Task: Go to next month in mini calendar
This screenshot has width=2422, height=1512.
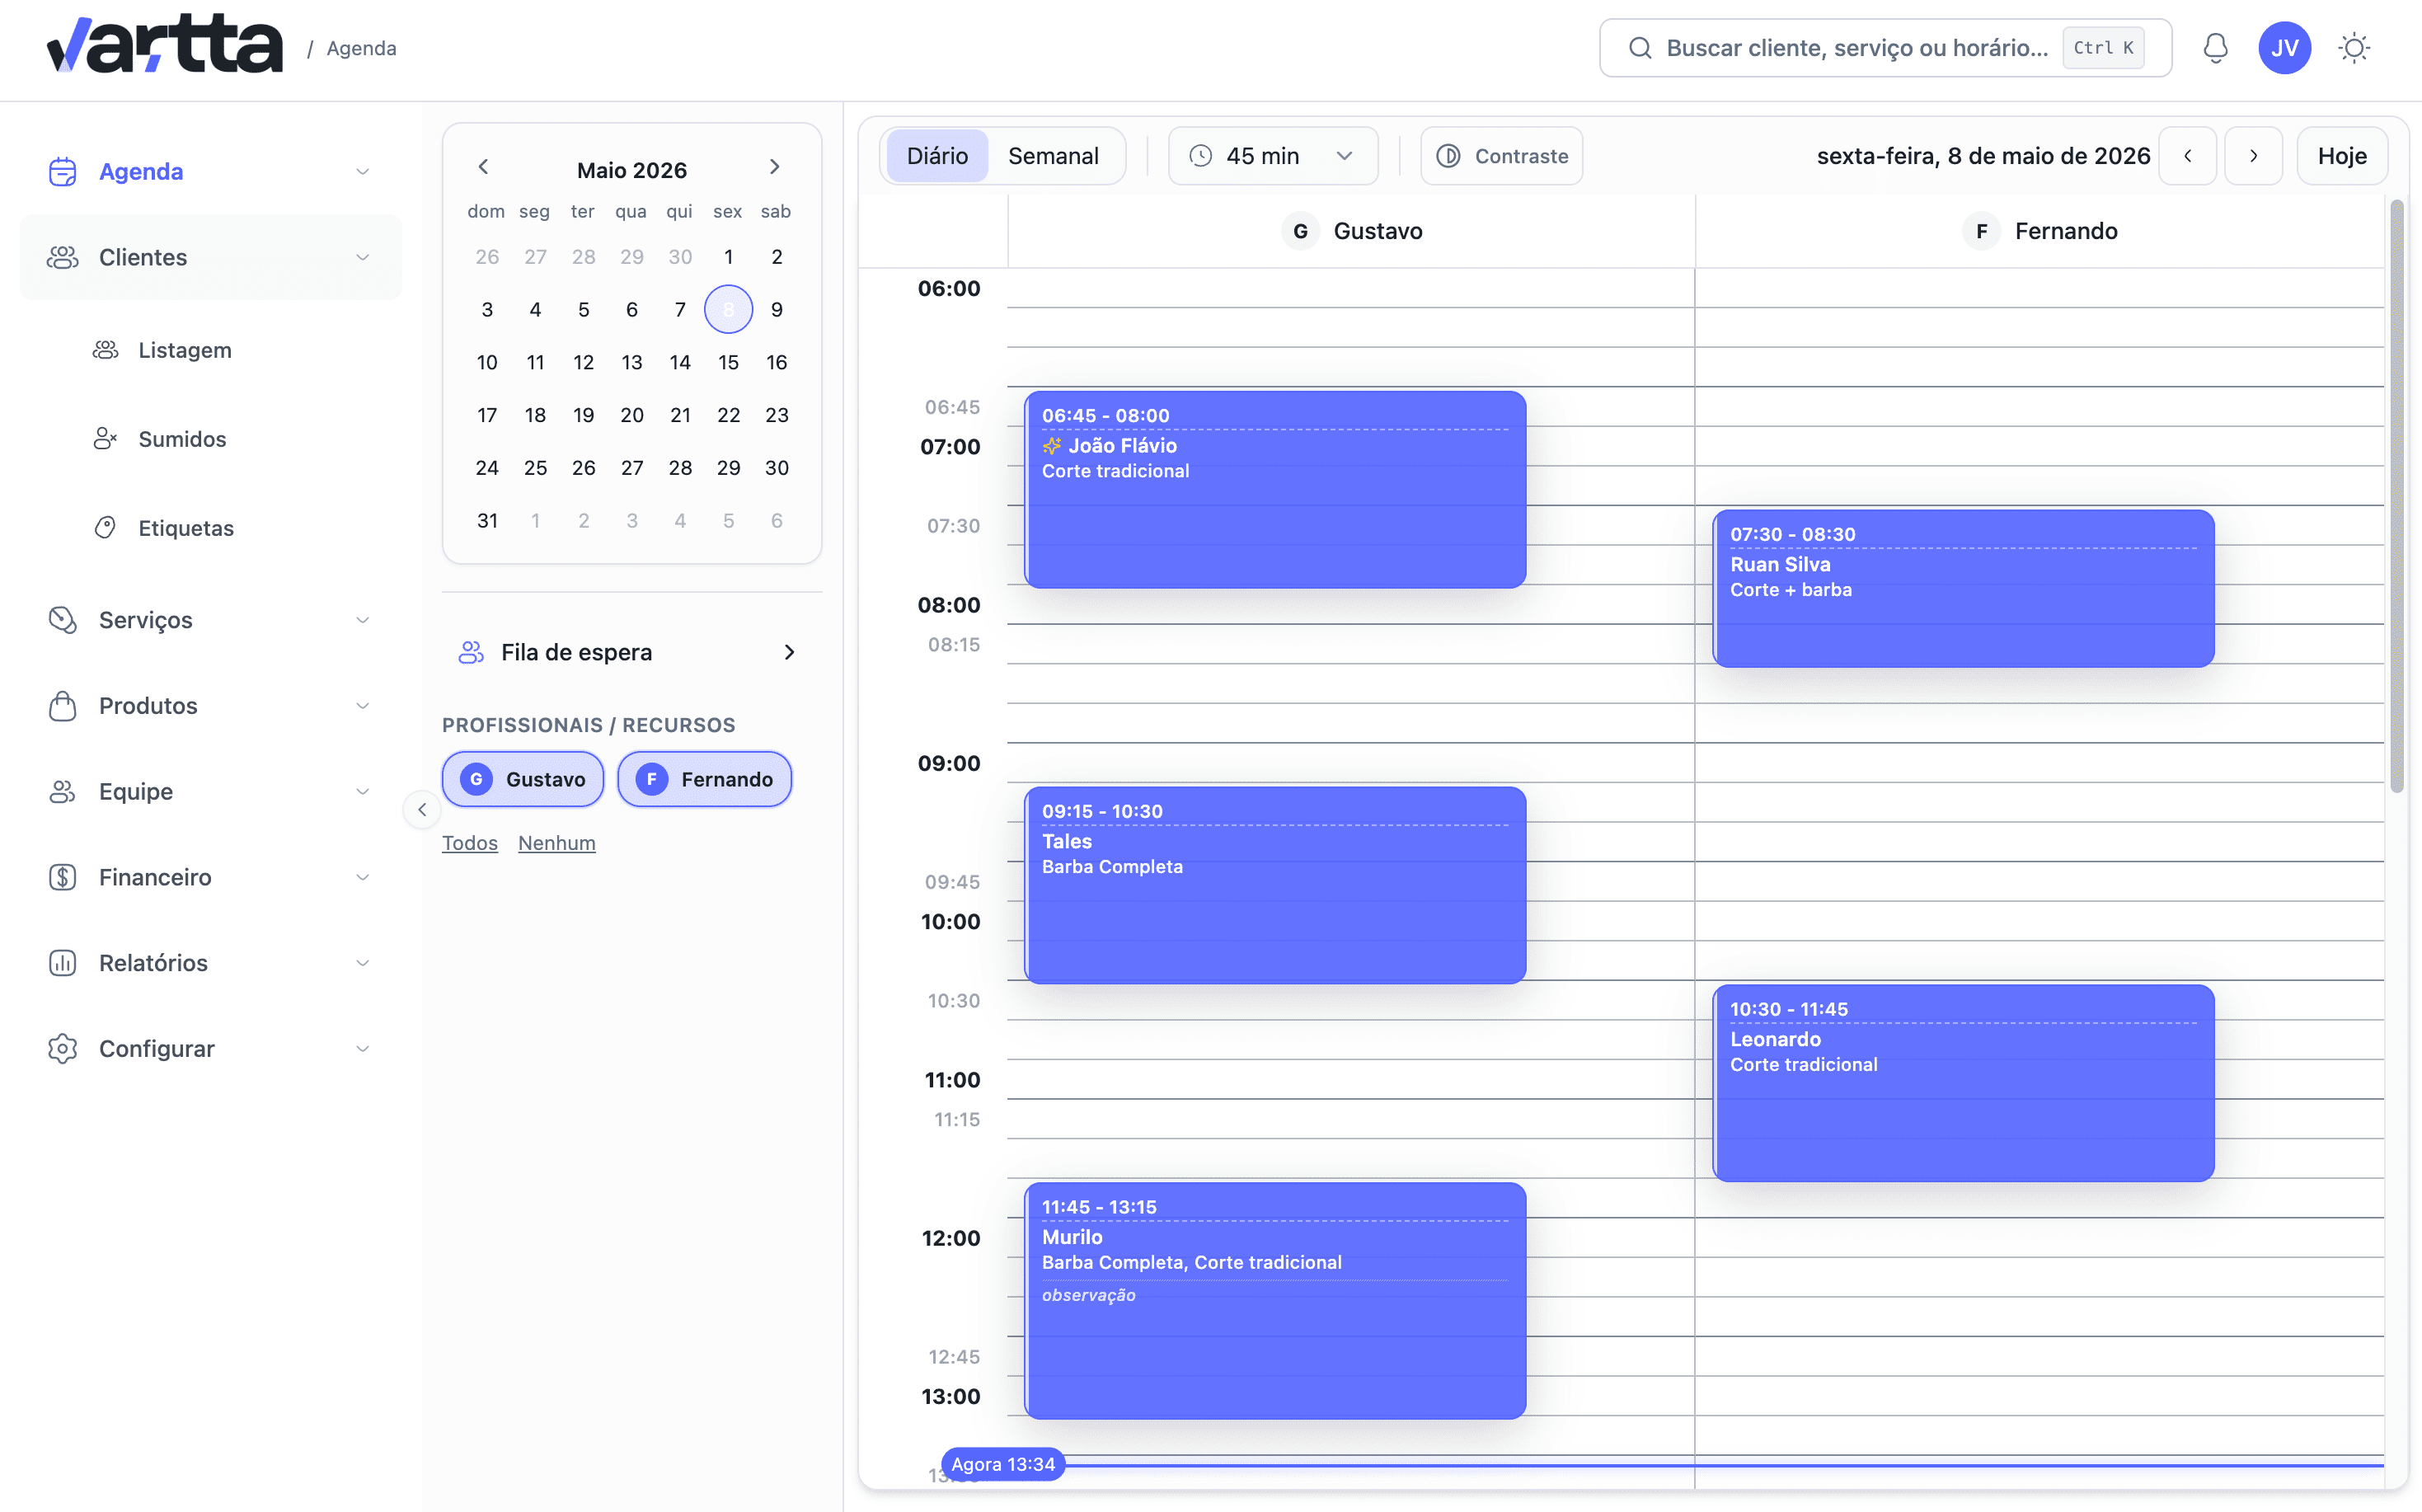Action: click(x=774, y=167)
